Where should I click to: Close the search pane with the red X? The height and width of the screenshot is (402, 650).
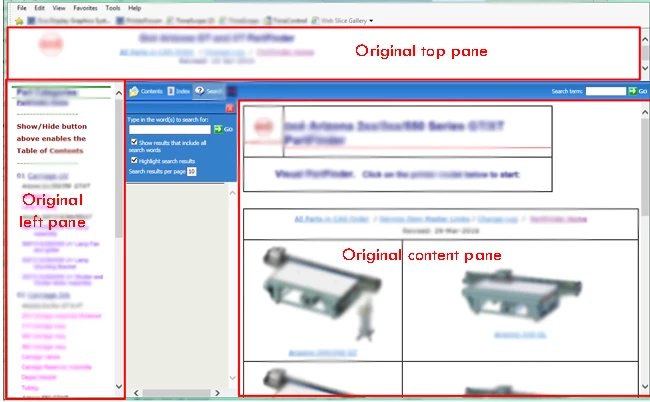tap(230, 108)
